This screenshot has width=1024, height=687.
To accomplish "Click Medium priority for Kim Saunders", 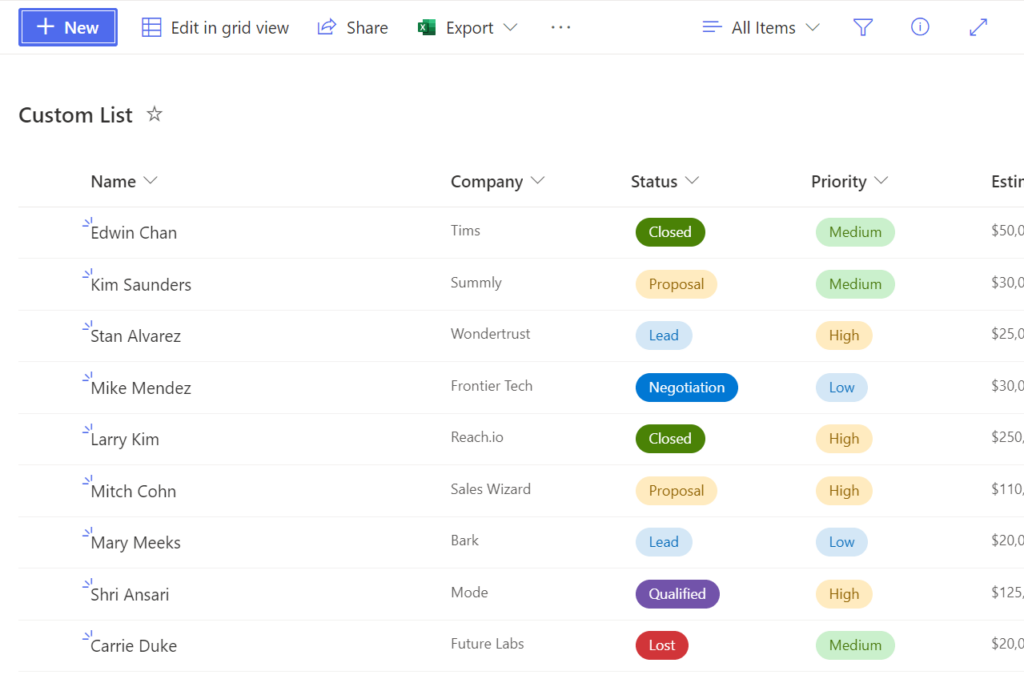I will 855,284.
